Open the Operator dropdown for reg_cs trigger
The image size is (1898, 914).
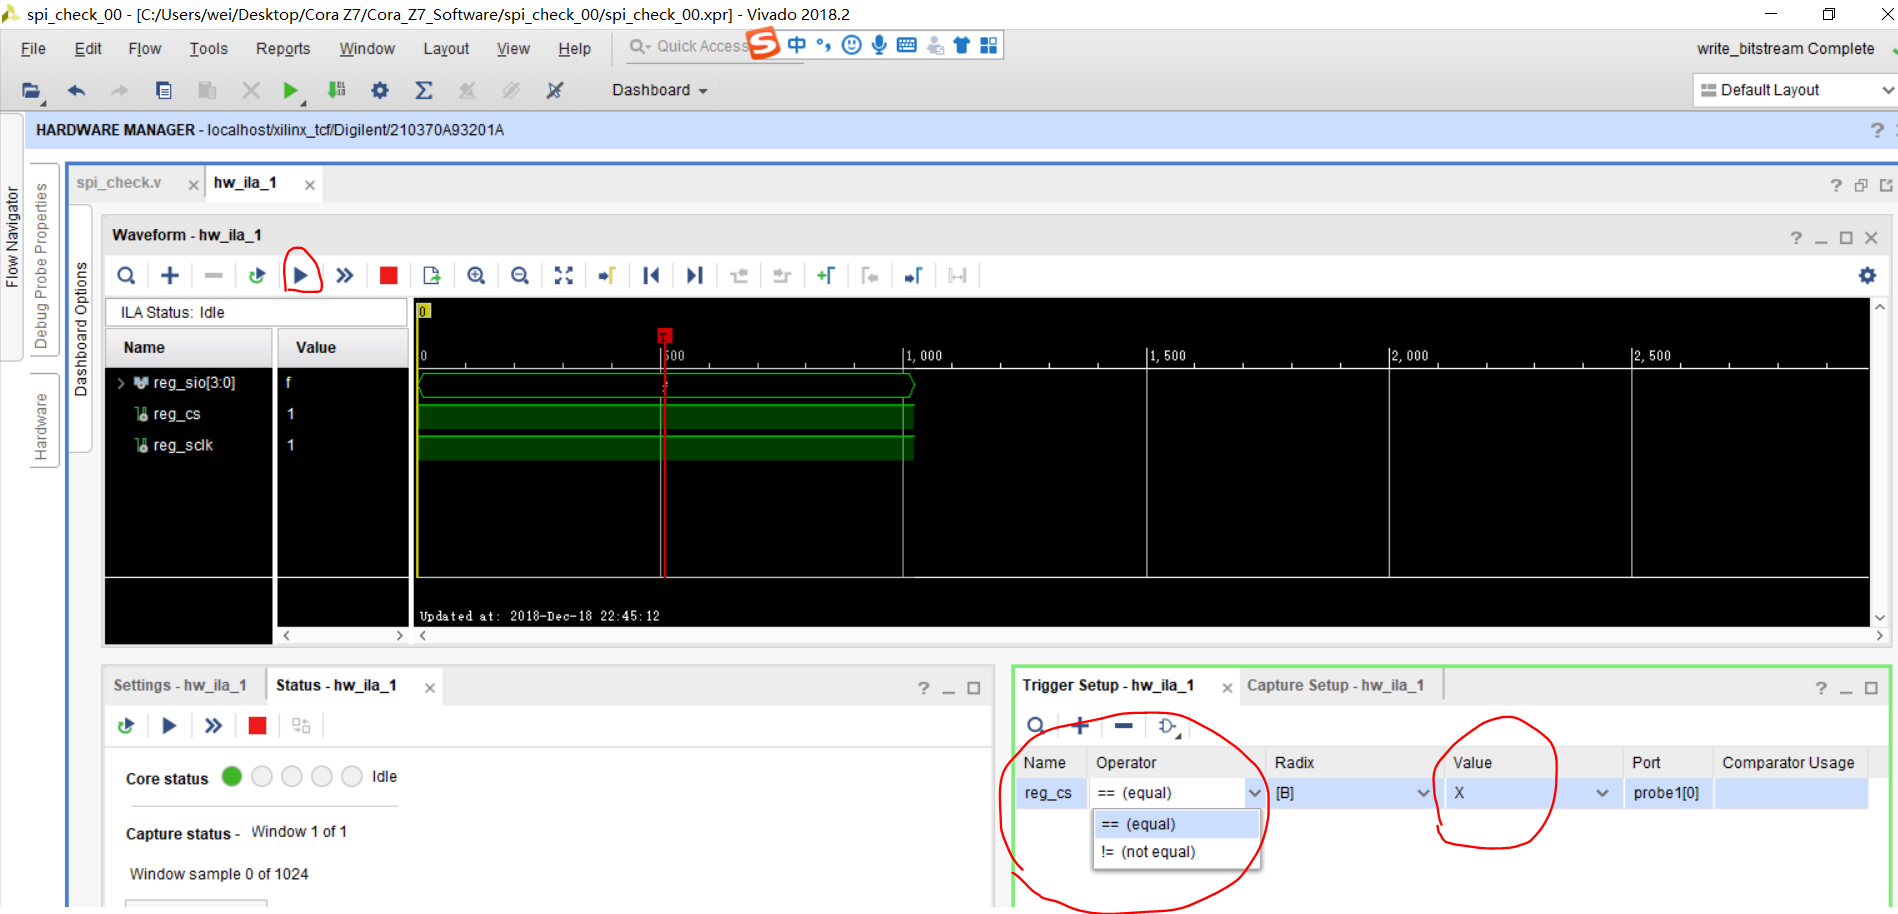pyautogui.click(x=1255, y=792)
